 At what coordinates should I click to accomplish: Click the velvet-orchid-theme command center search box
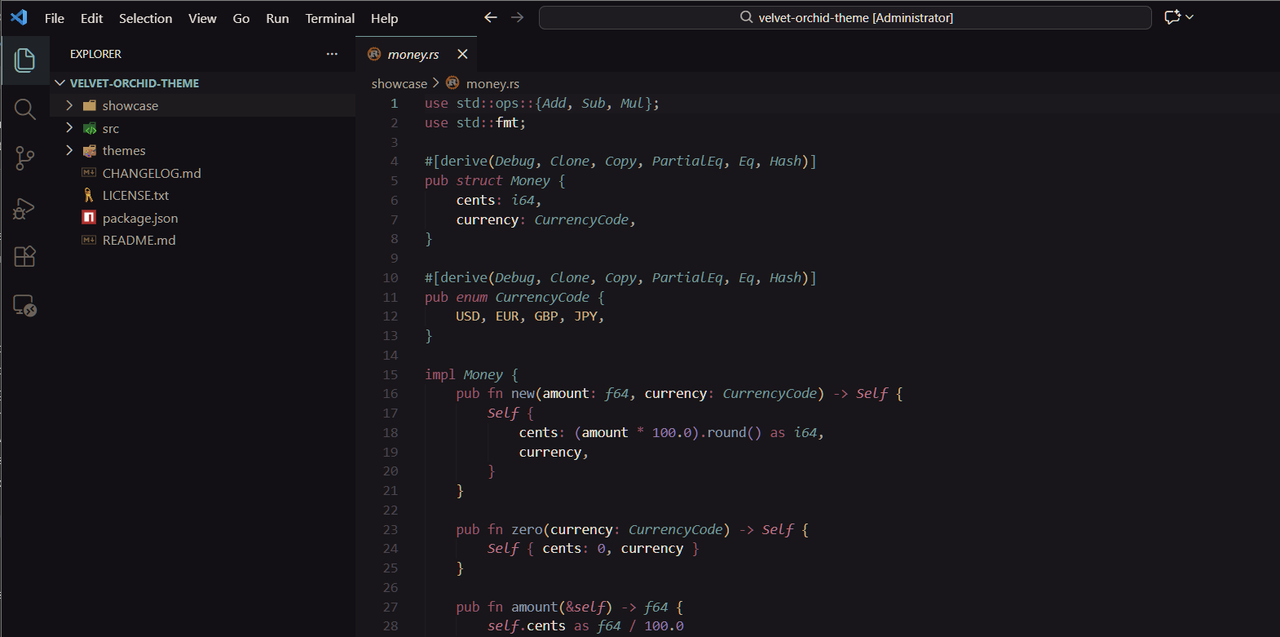tap(845, 18)
